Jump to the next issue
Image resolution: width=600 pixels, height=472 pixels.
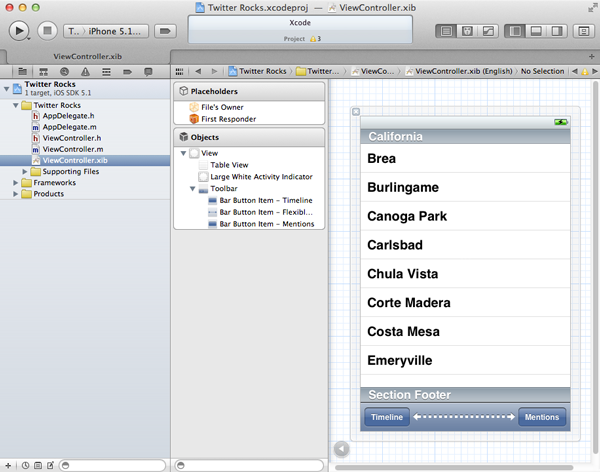[x=594, y=71]
